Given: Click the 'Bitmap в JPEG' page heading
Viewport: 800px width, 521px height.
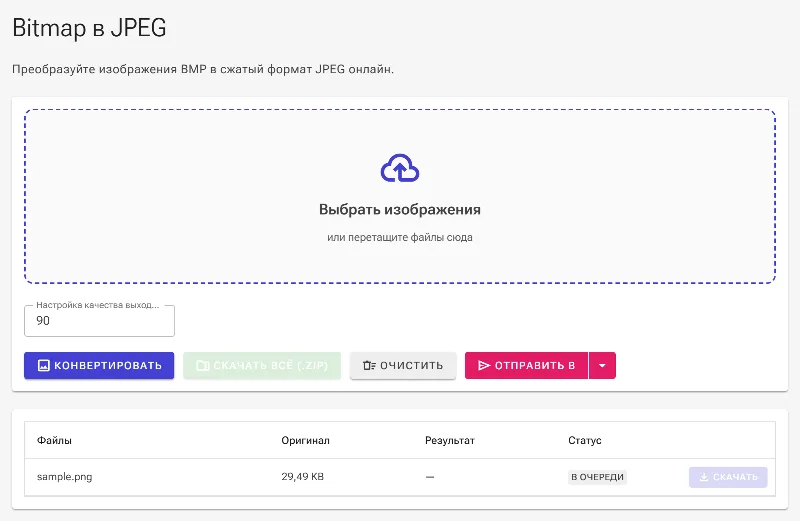Looking at the screenshot, I should 89,28.
